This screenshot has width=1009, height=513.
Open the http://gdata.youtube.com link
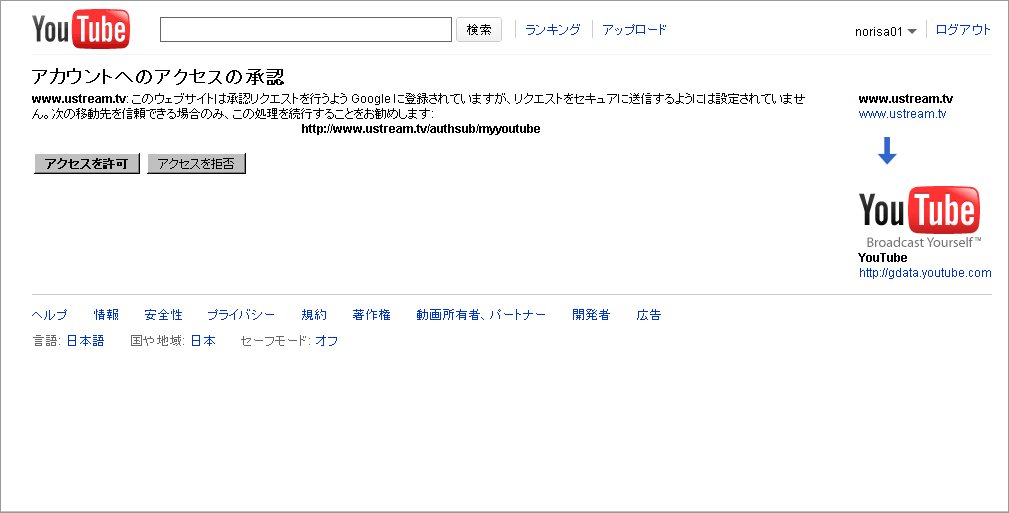(925, 273)
